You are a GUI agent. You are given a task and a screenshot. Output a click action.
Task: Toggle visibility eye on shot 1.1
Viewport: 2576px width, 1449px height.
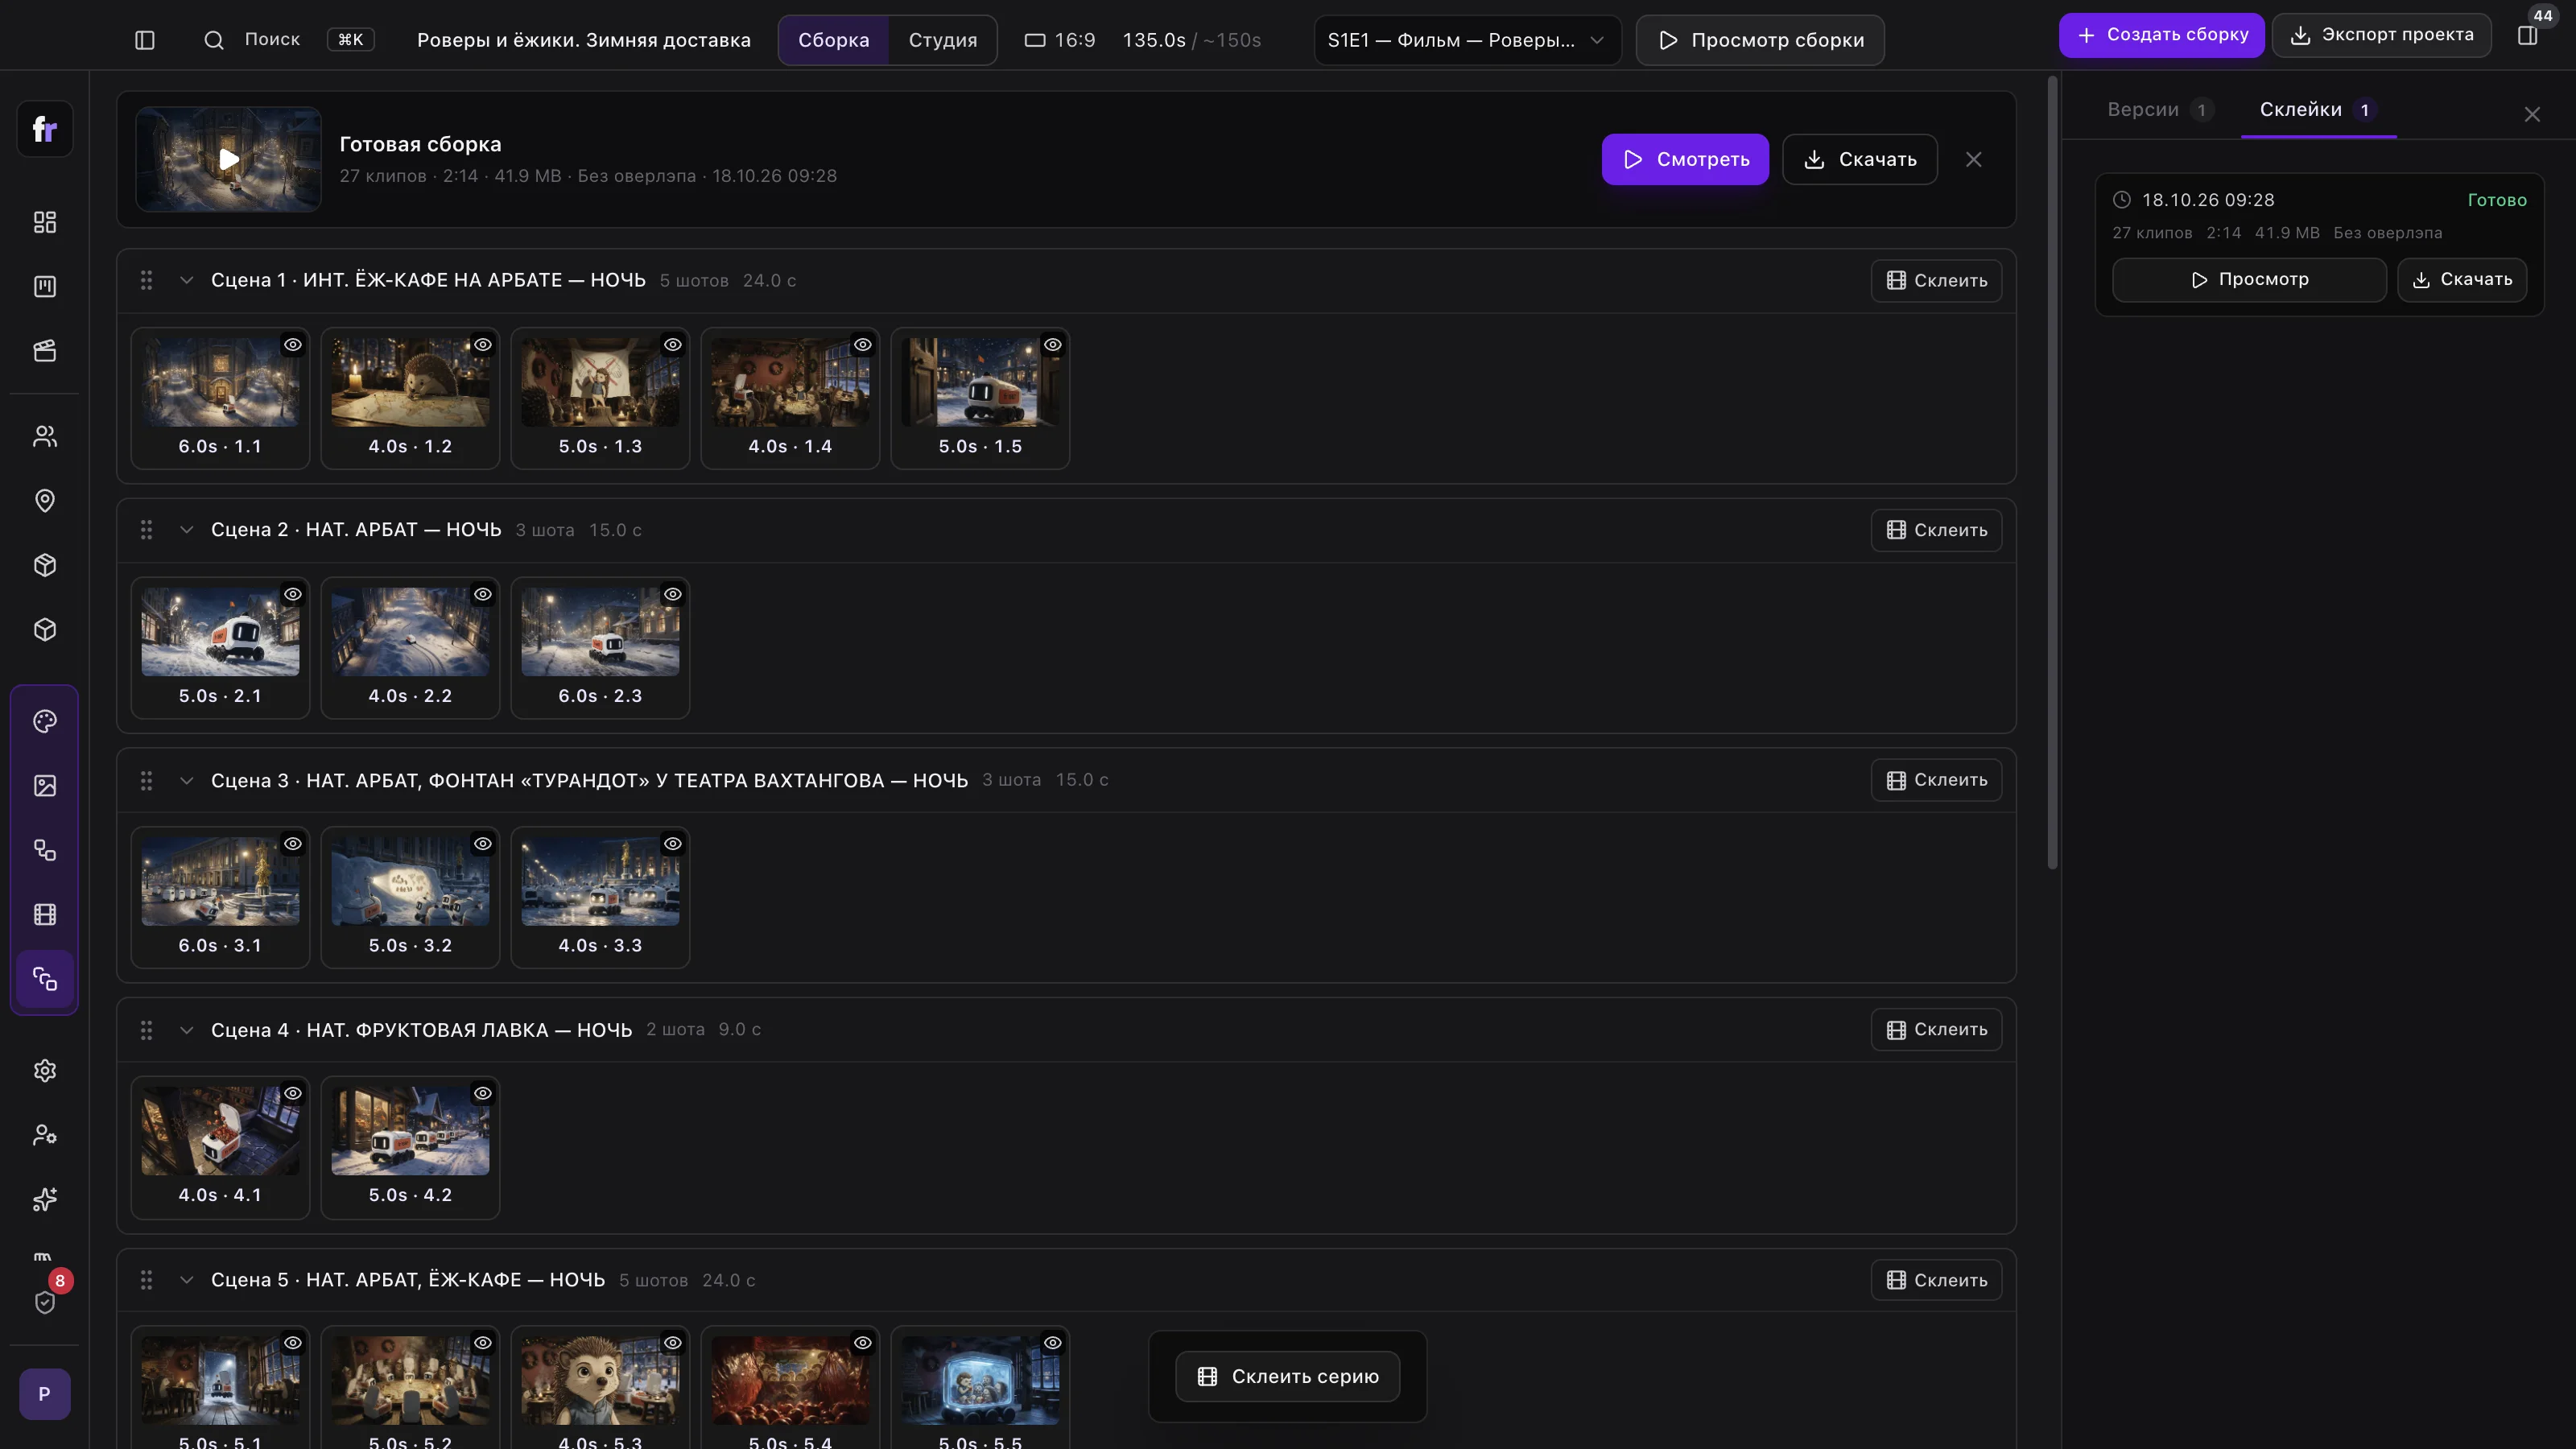pos(292,345)
